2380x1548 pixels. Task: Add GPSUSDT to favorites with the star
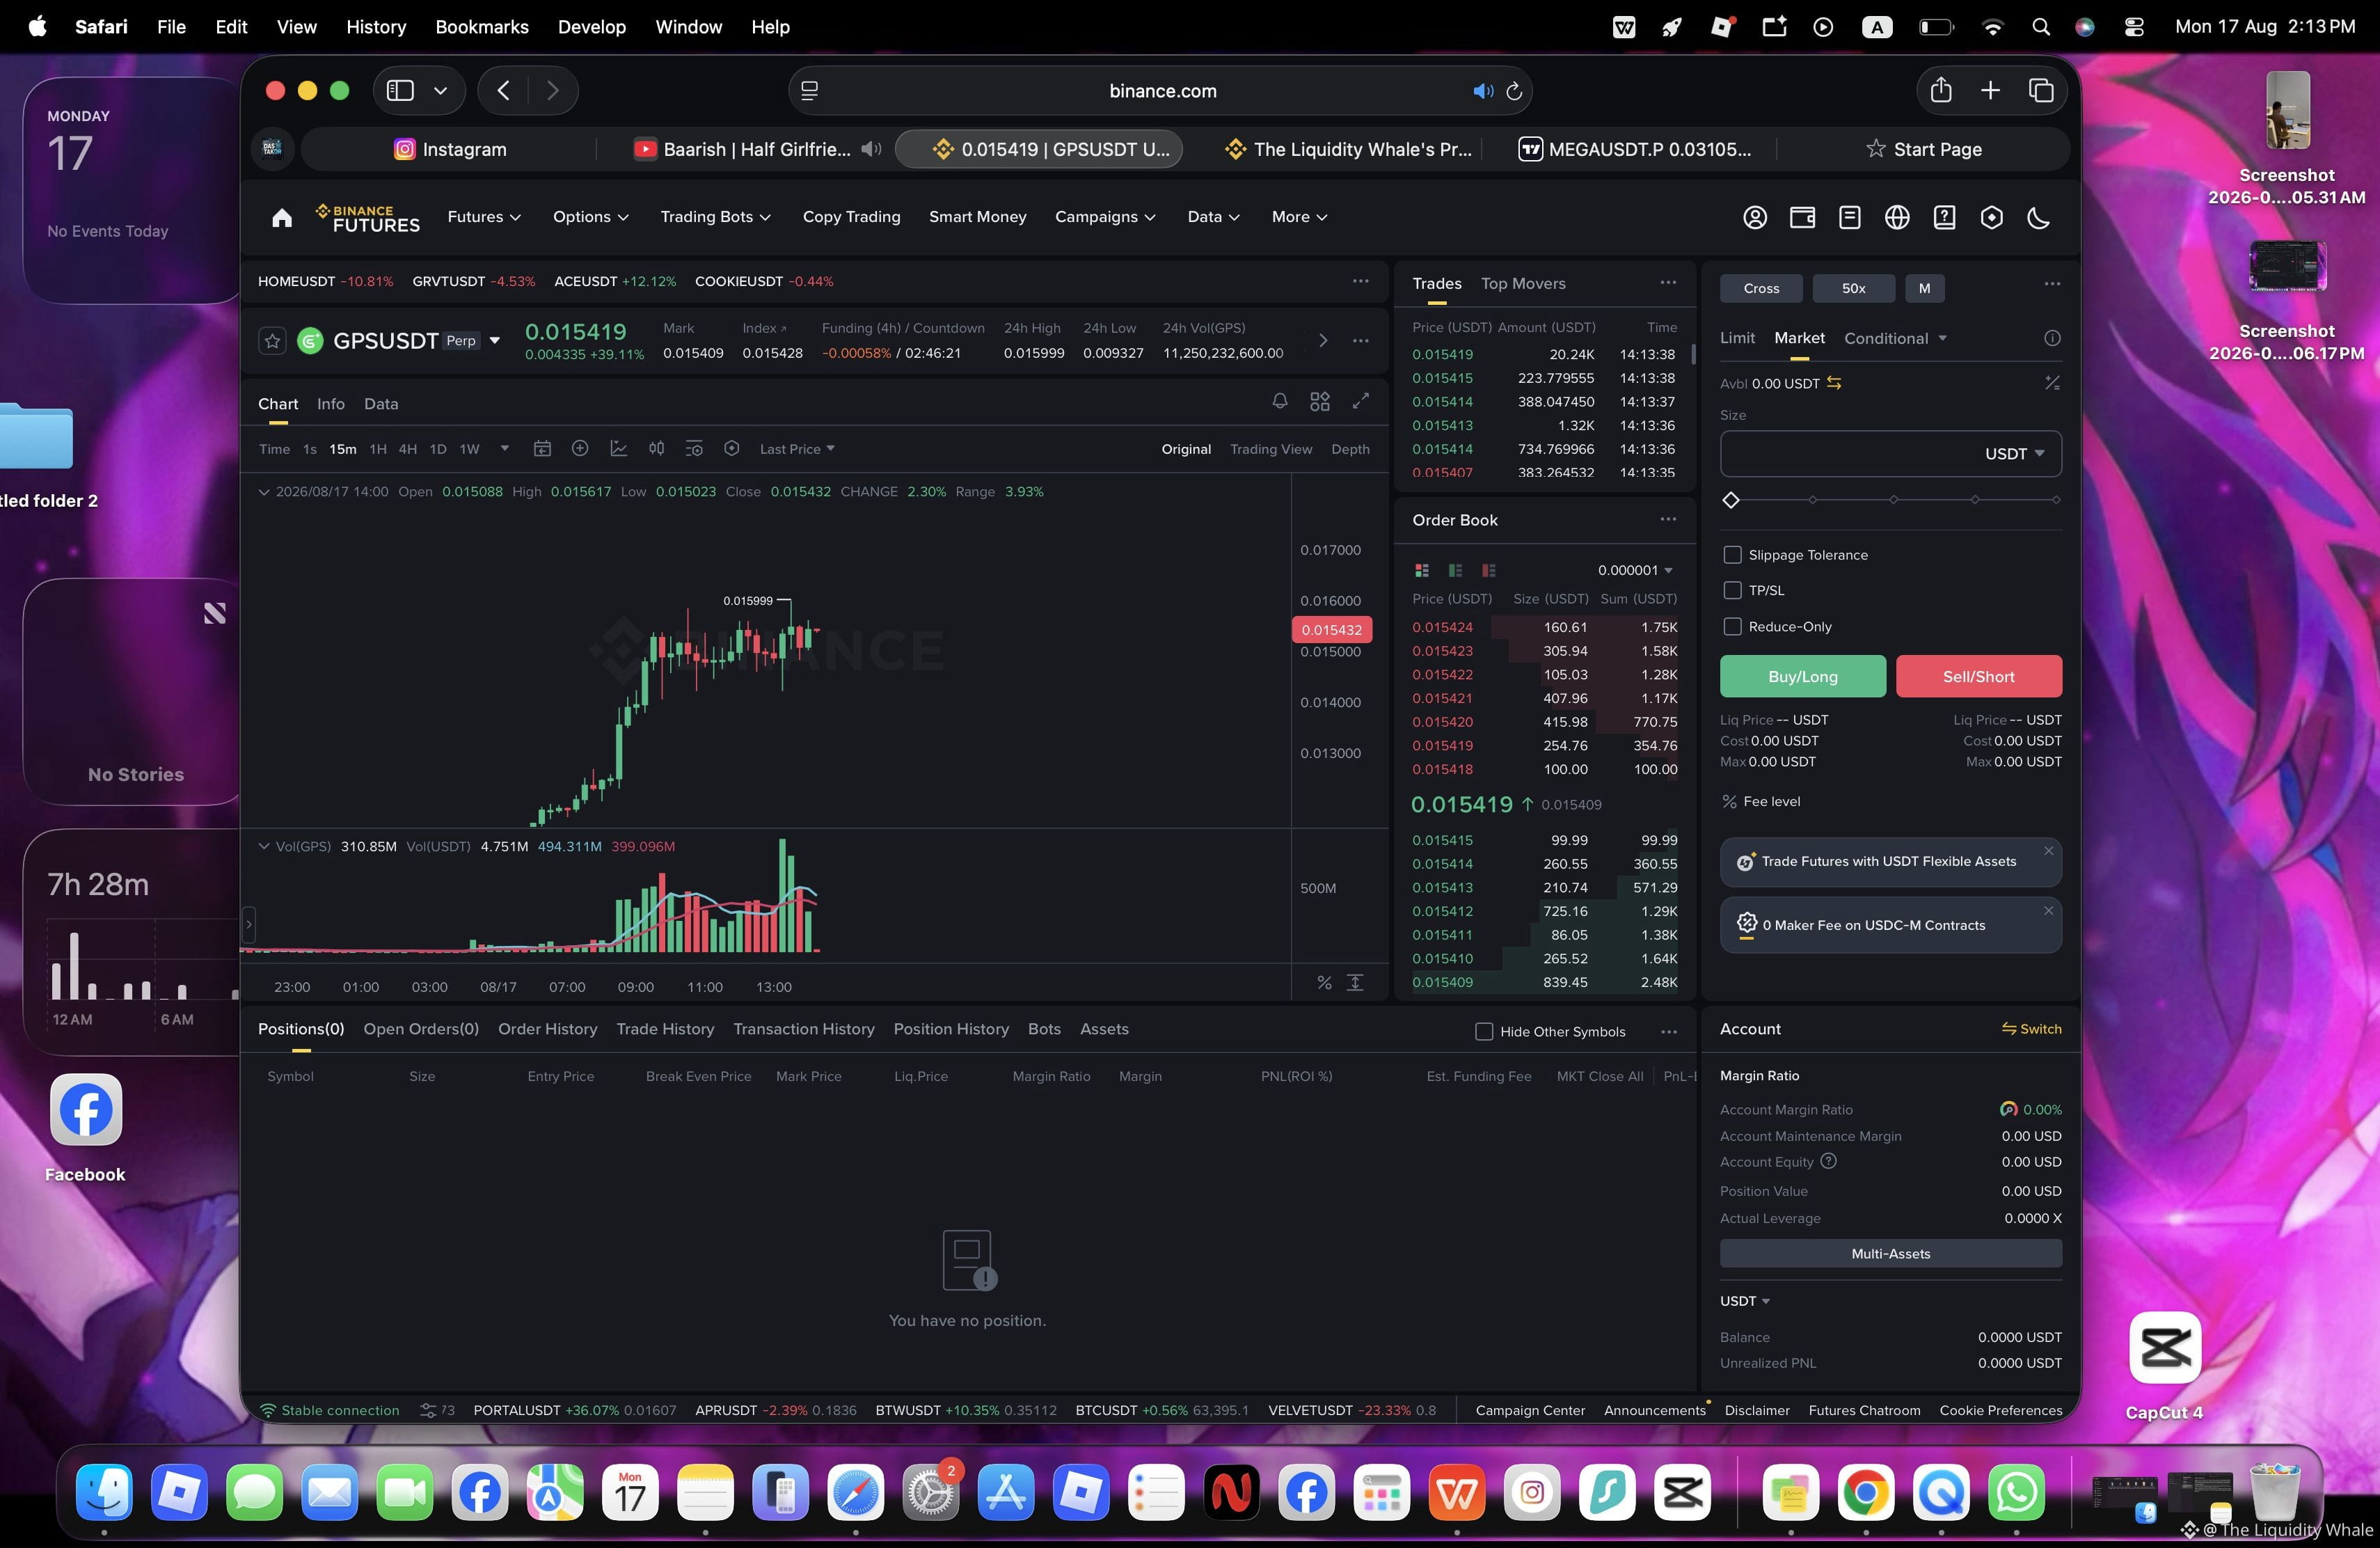(272, 341)
